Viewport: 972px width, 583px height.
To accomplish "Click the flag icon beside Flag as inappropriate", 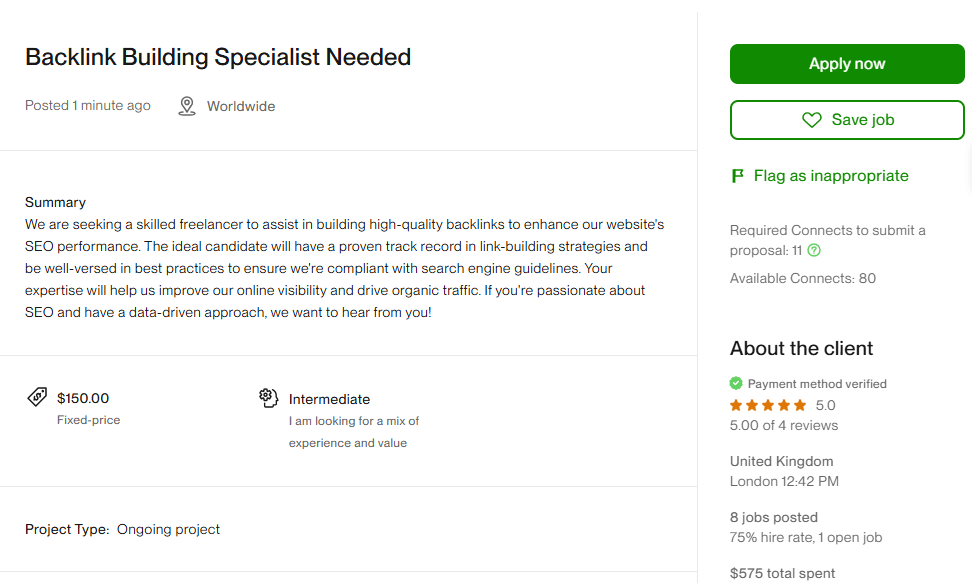I will tap(737, 175).
